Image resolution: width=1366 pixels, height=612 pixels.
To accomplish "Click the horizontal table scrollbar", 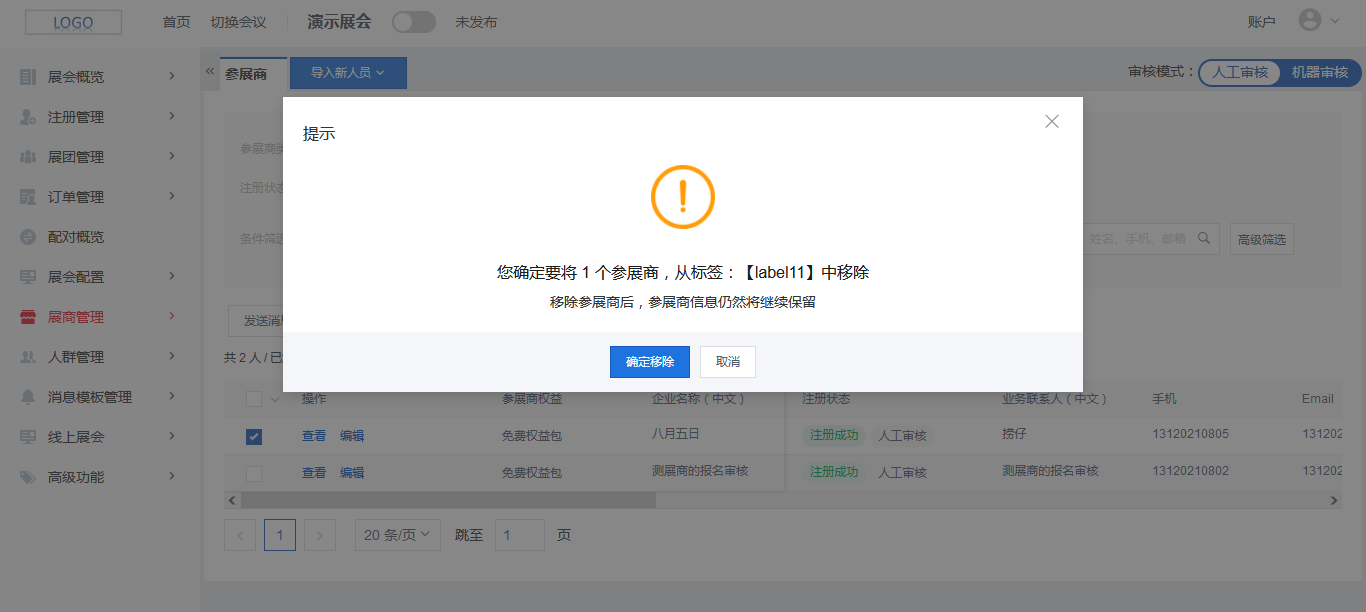I will pos(448,499).
